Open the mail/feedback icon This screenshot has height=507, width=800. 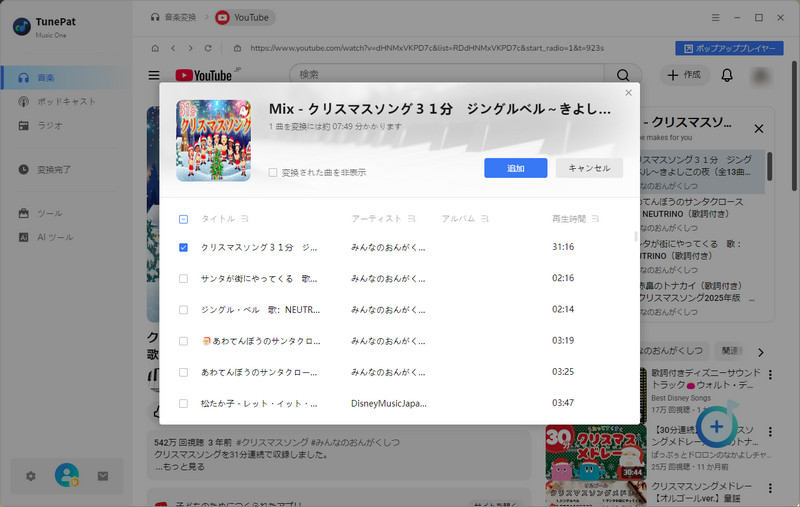103,476
